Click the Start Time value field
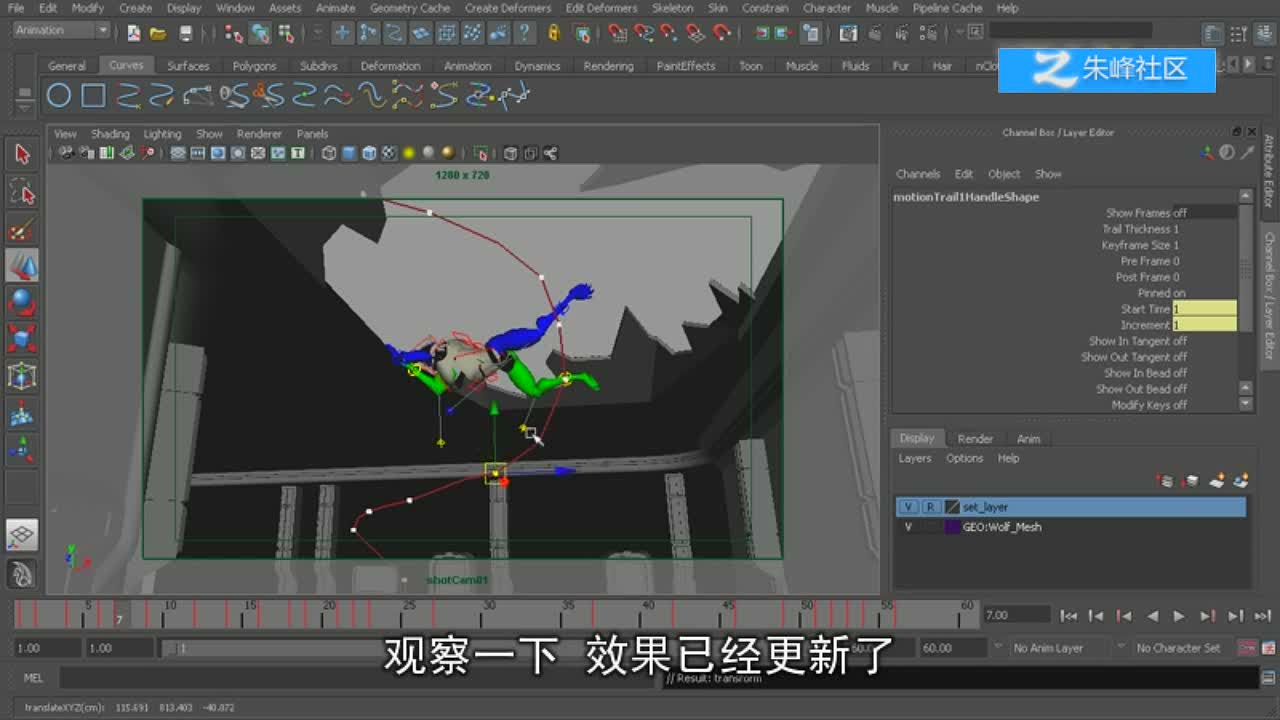Viewport: 1280px width, 720px height. click(1204, 309)
